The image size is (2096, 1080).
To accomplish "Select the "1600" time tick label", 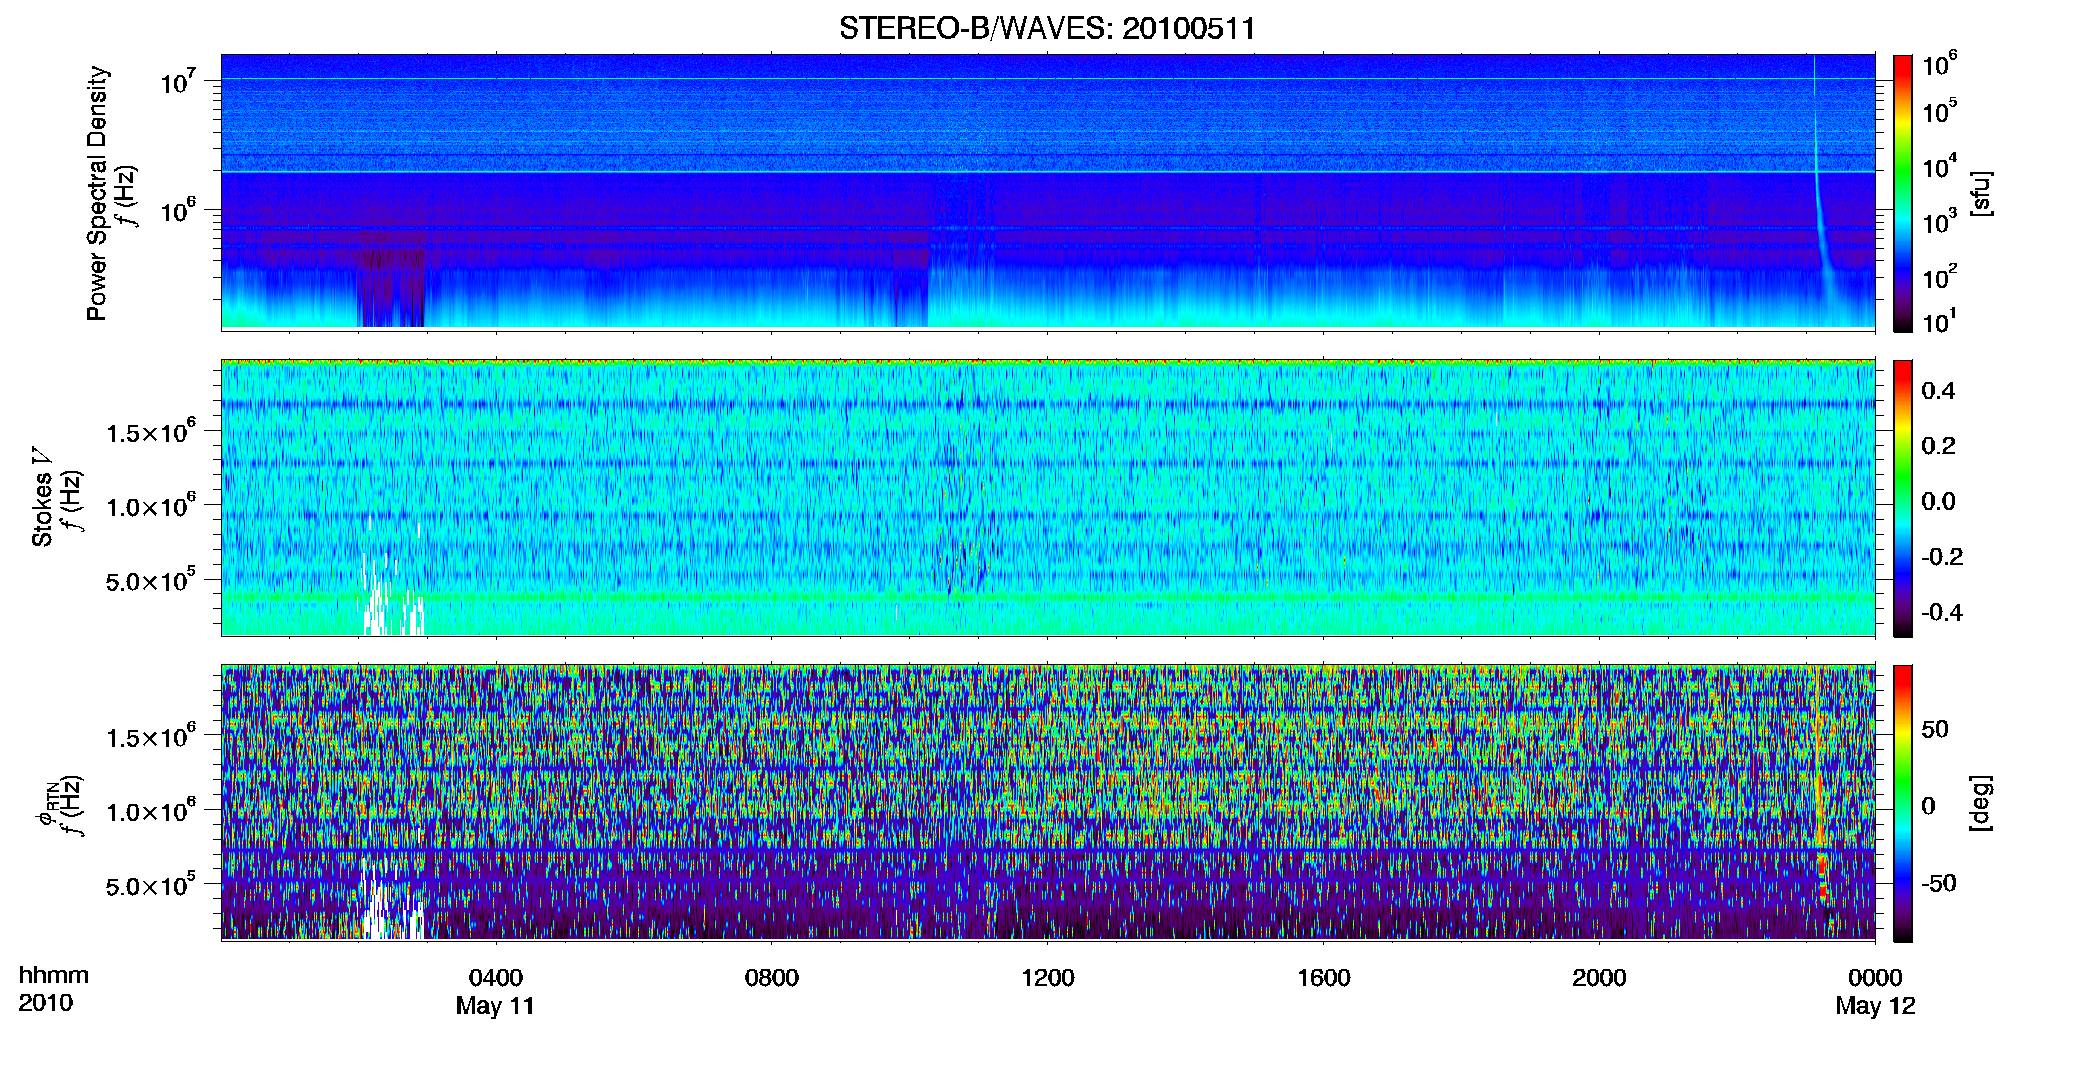I will coord(1324,978).
